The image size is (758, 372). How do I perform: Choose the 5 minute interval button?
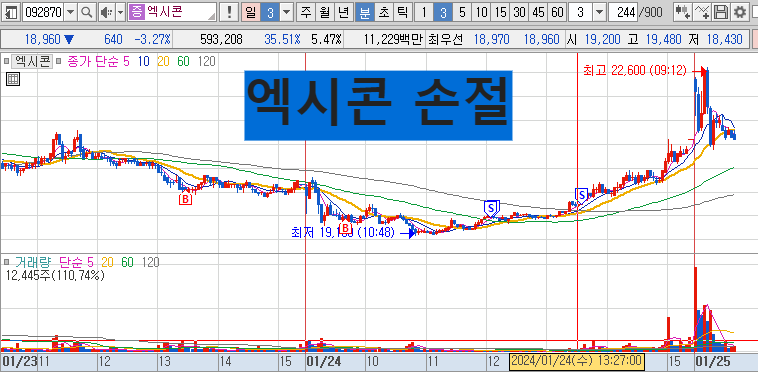click(x=462, y=12)
